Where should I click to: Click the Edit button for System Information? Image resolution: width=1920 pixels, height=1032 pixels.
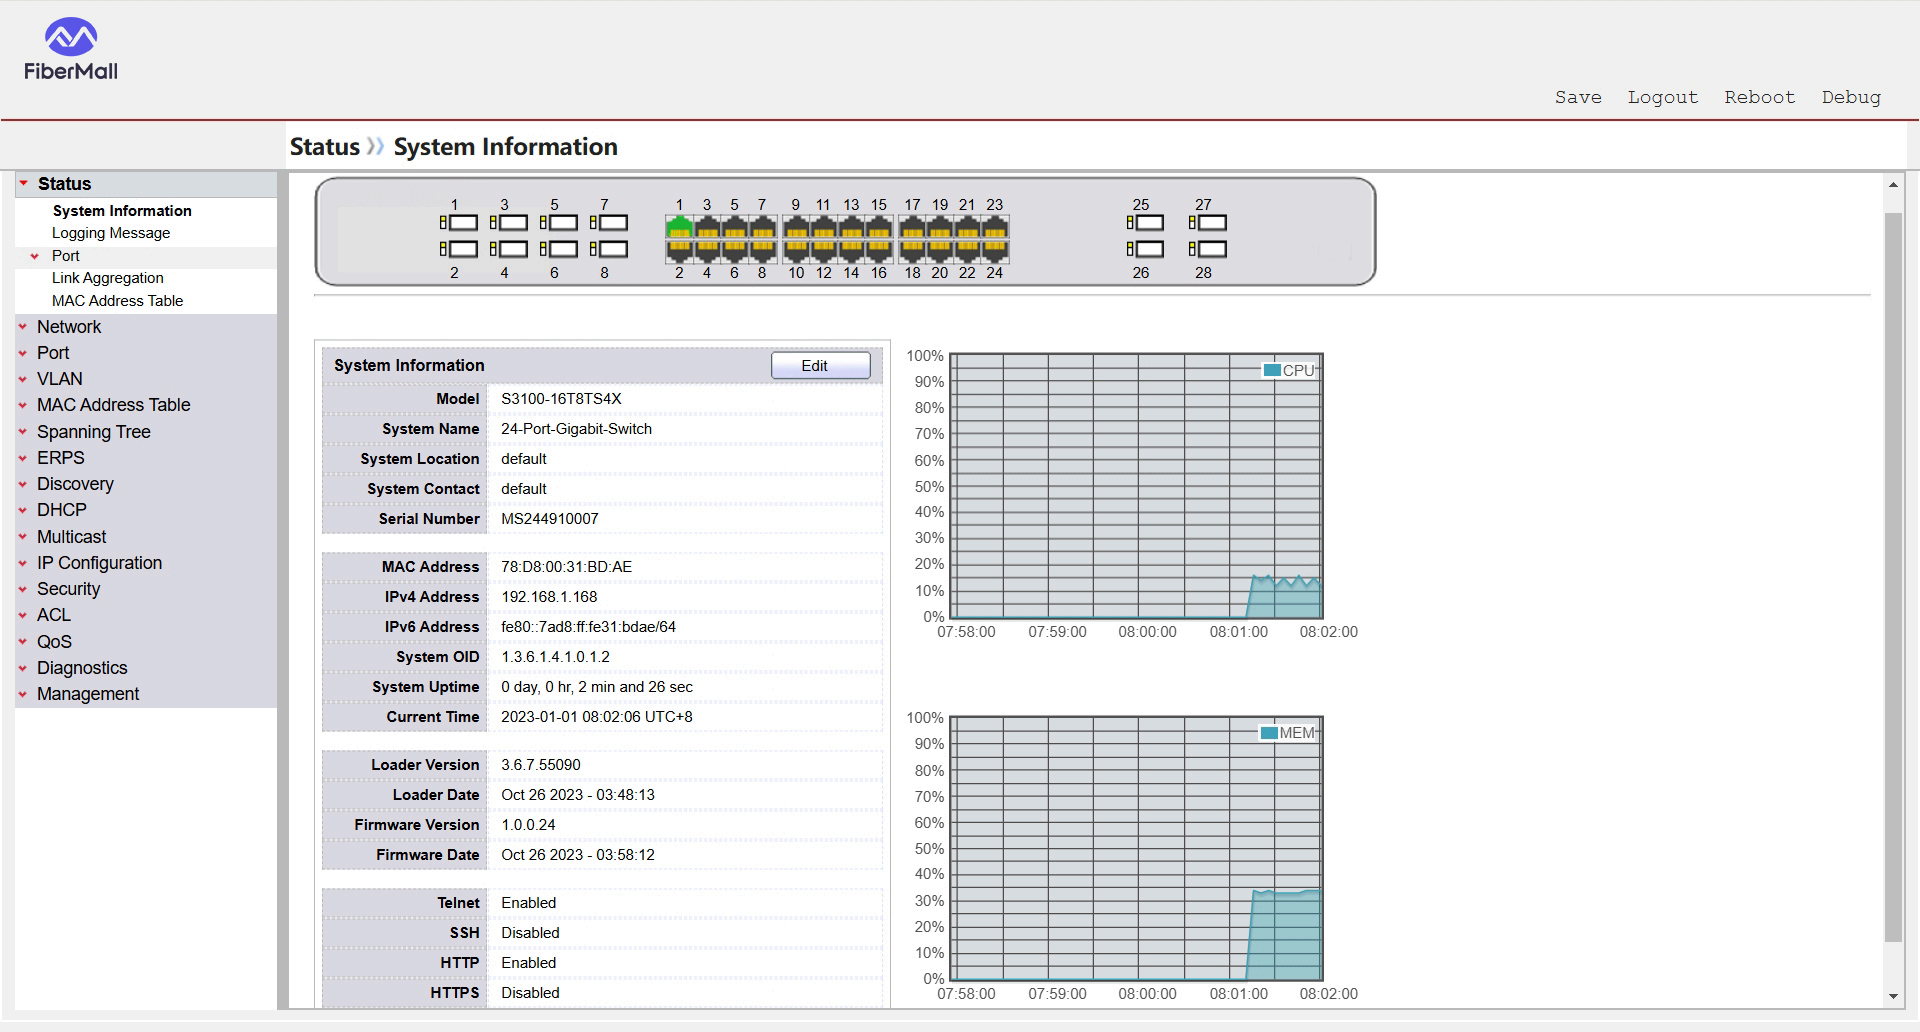coord(820,366)
